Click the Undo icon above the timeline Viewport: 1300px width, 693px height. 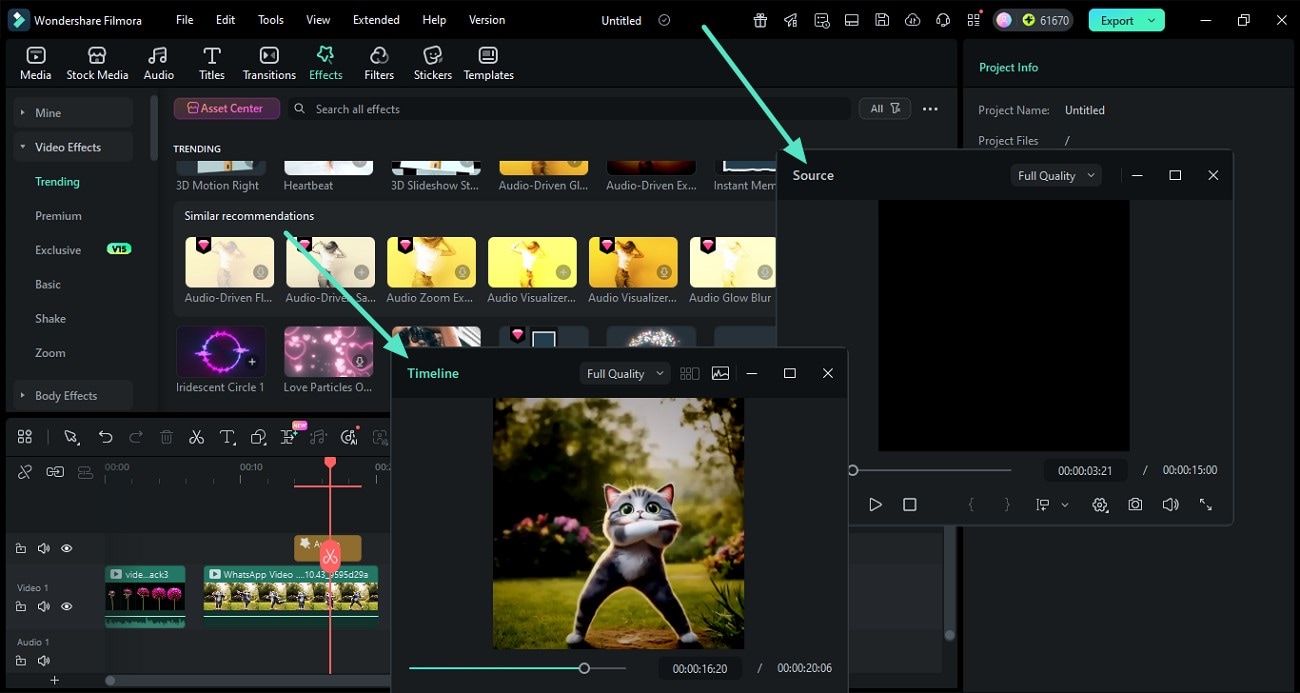[106, 437]
